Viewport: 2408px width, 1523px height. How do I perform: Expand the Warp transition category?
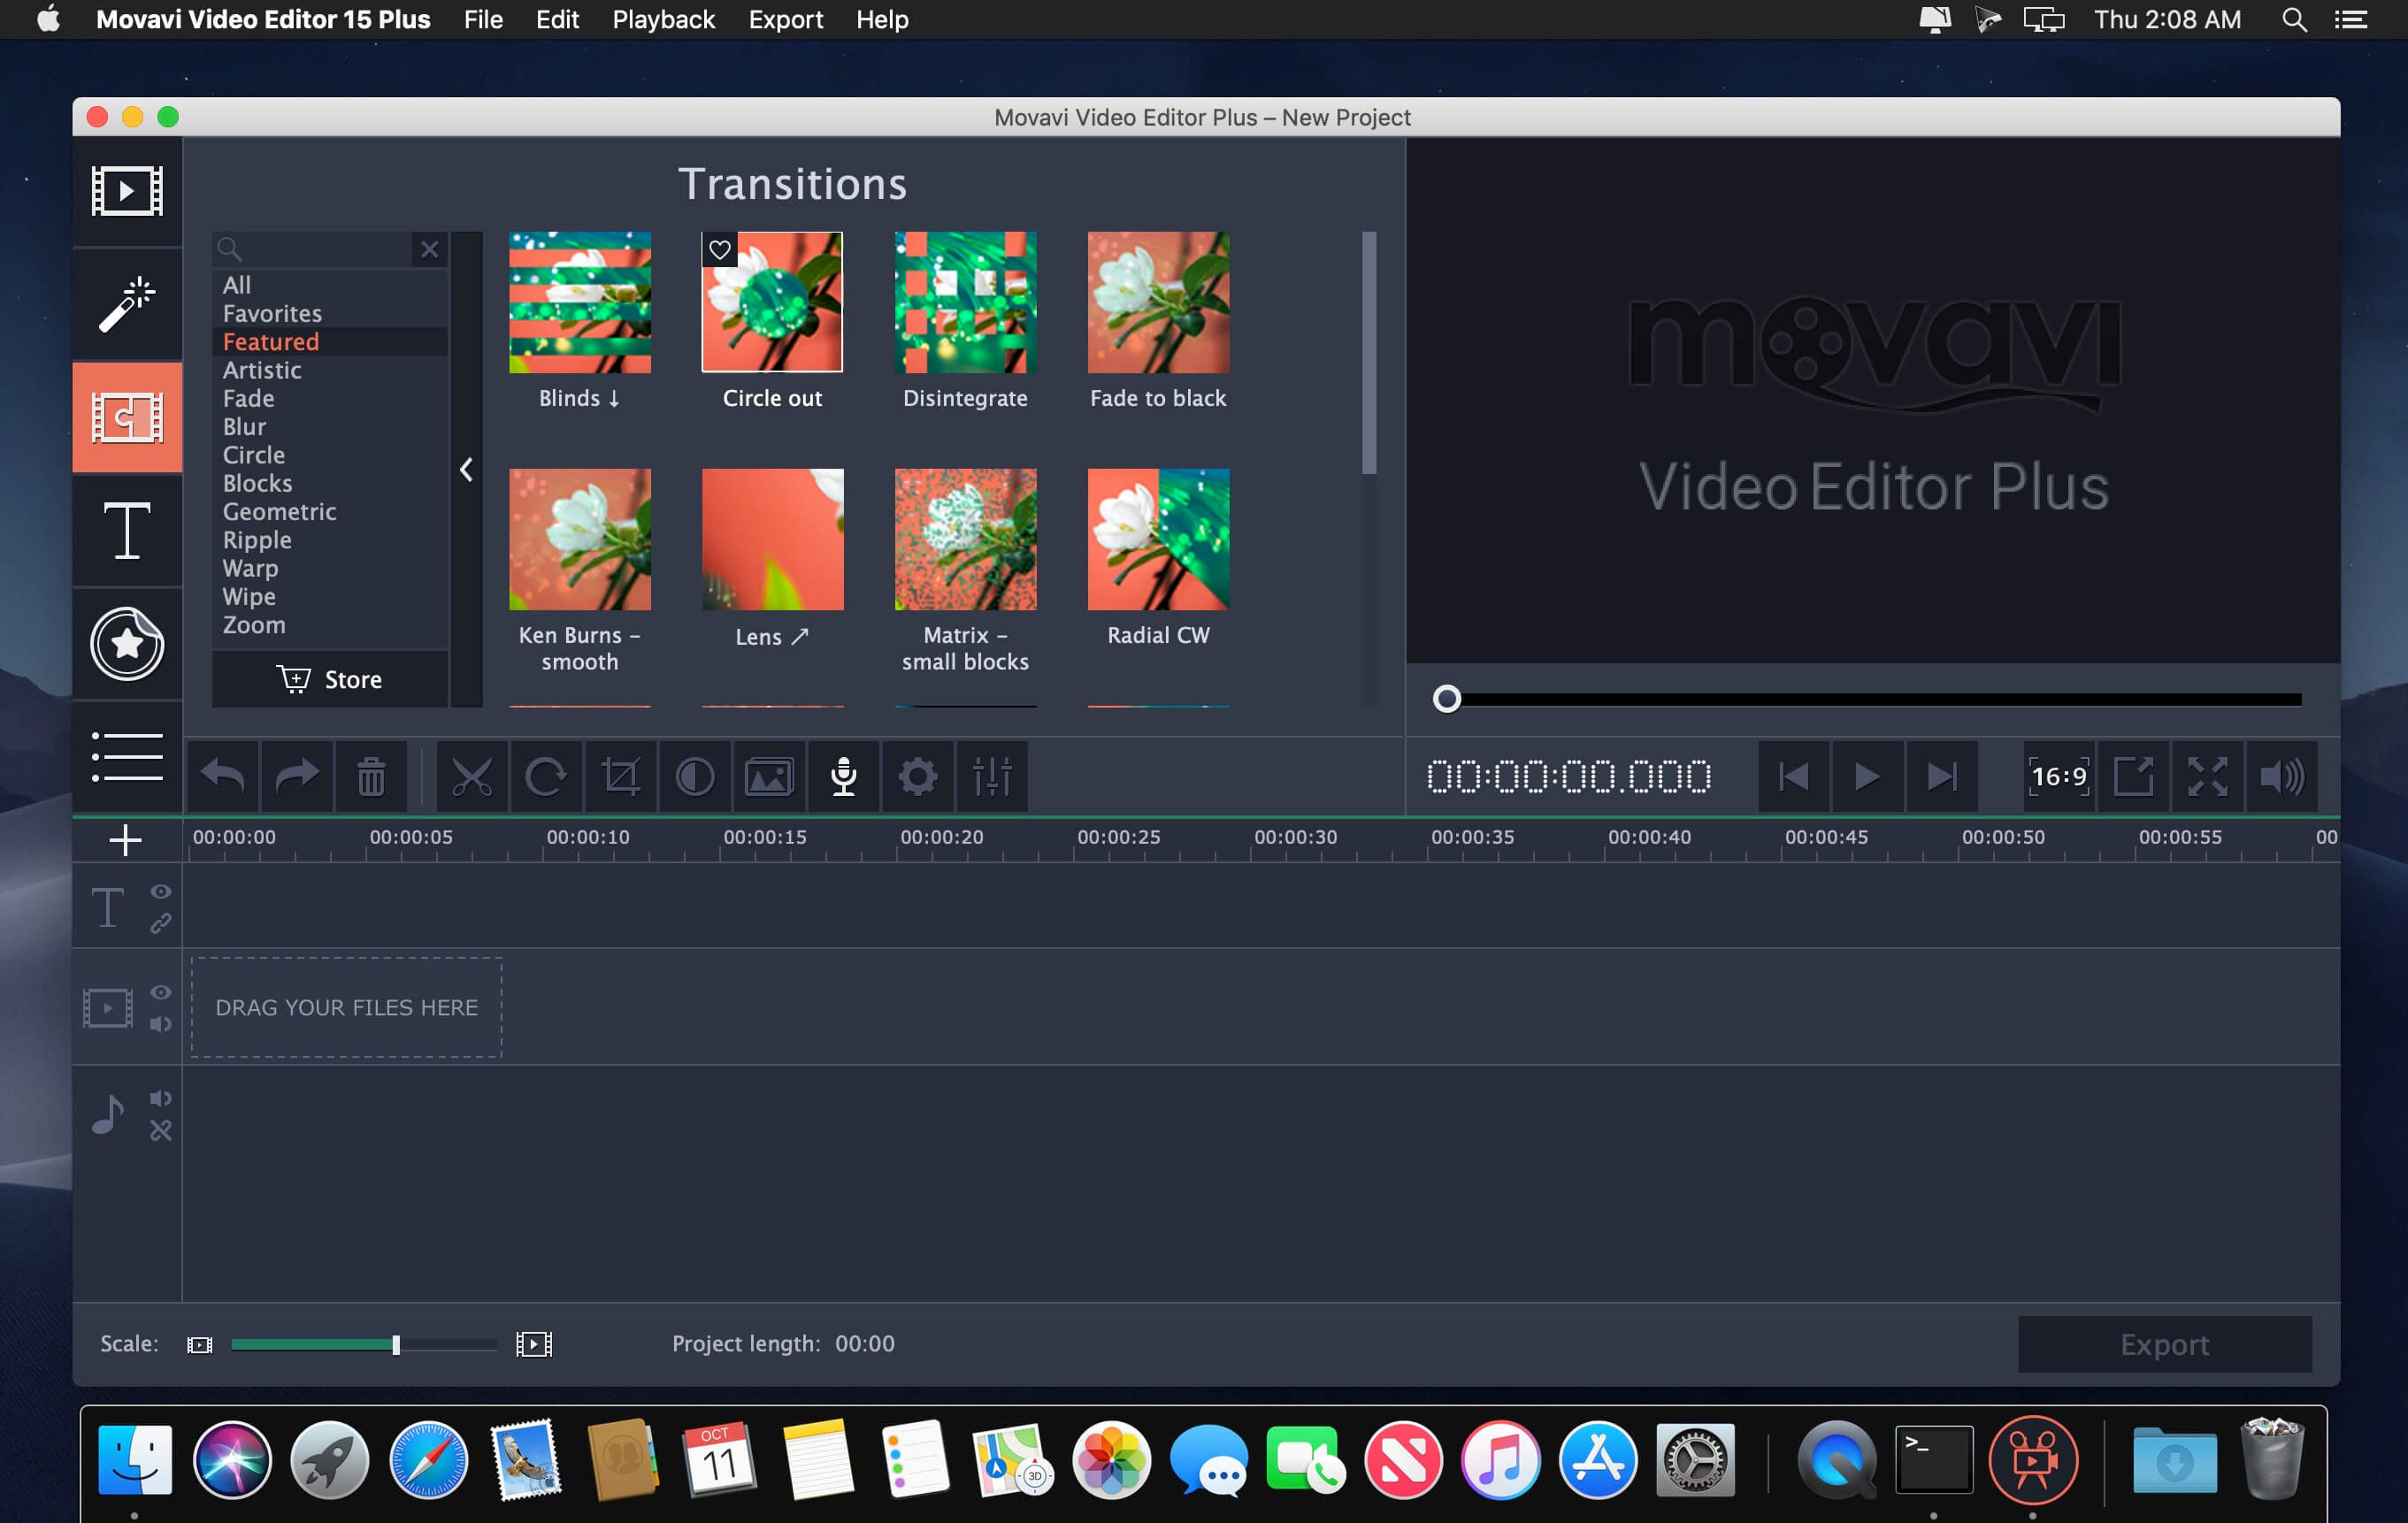[x=251, y=567]
